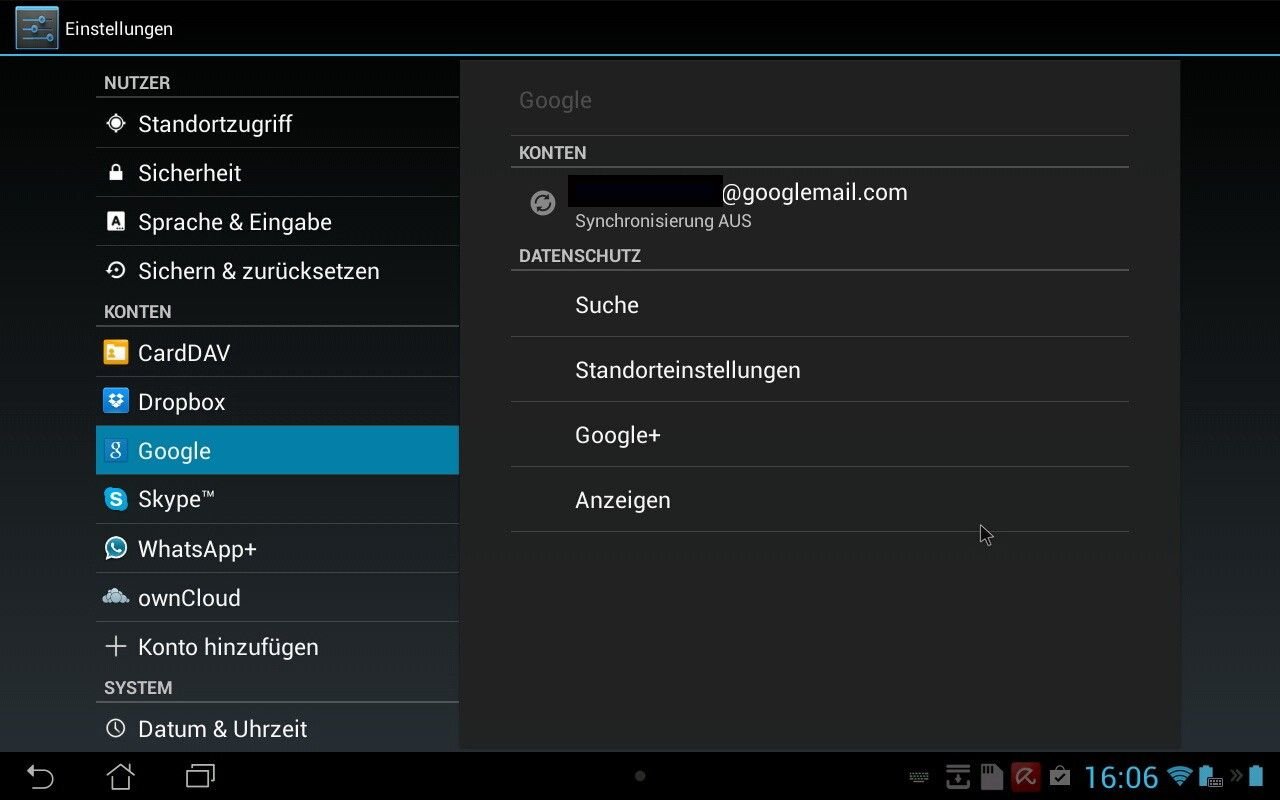Open Google+ privacy settings
Screen dimensions: 1280x800
coord(819,435)
